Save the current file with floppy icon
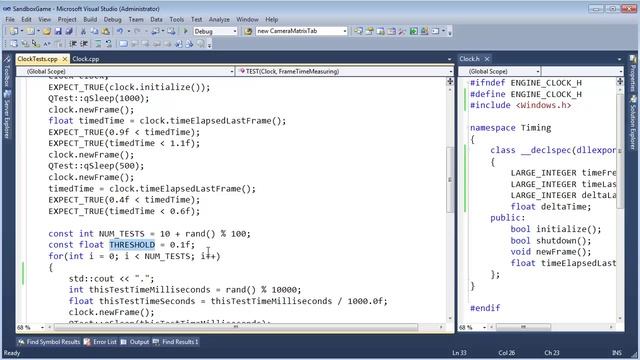 (58, 31)
